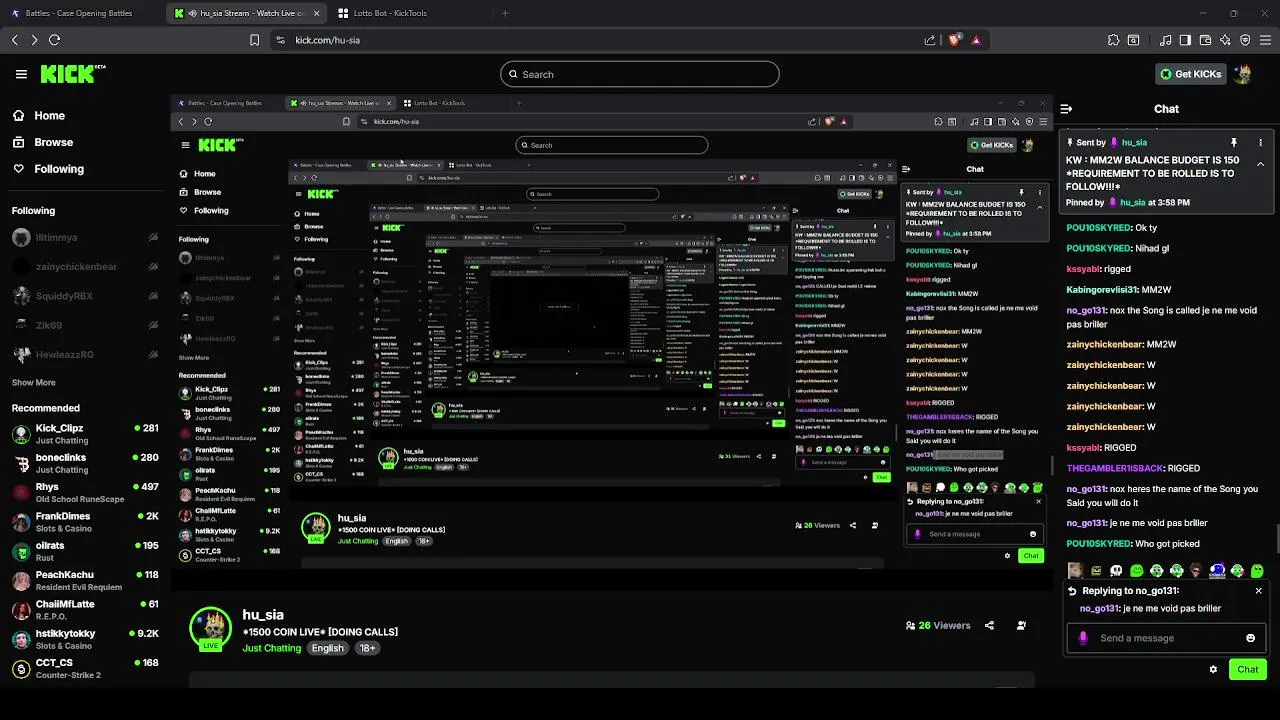Open the browser main hamburger menu
The image size is (1280, 720).
[1265, 40]
